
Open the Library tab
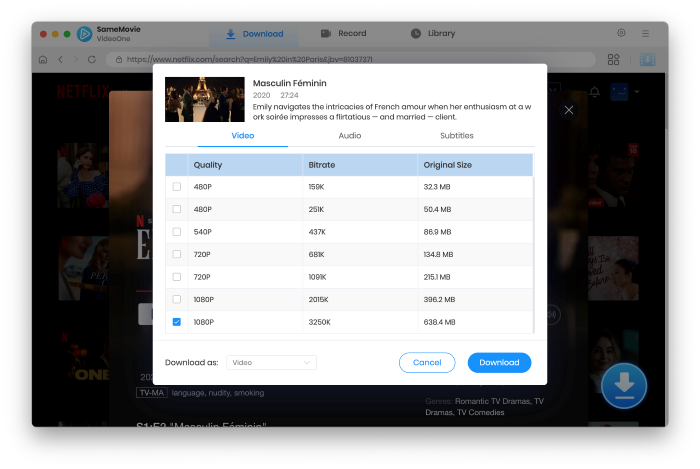[433, 33]
